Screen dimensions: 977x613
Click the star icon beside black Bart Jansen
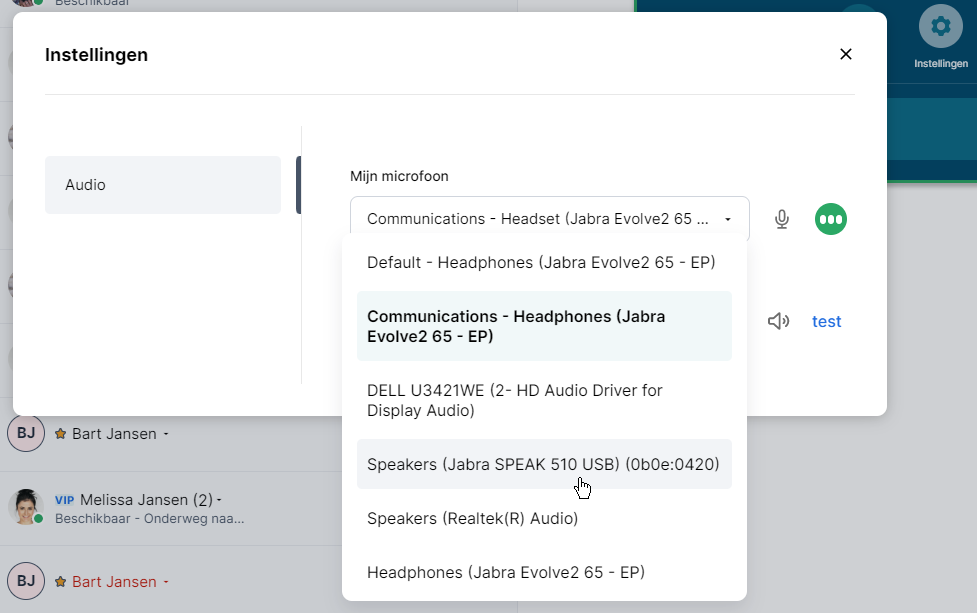tap(60, 434)
